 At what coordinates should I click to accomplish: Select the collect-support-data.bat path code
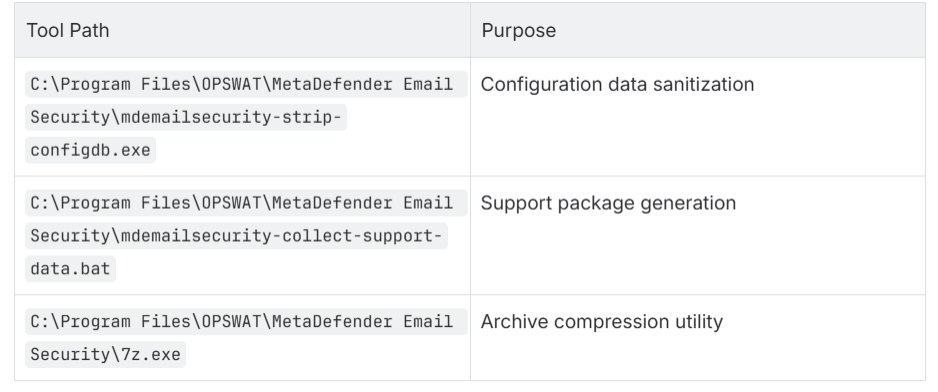(x=246, y=235)
